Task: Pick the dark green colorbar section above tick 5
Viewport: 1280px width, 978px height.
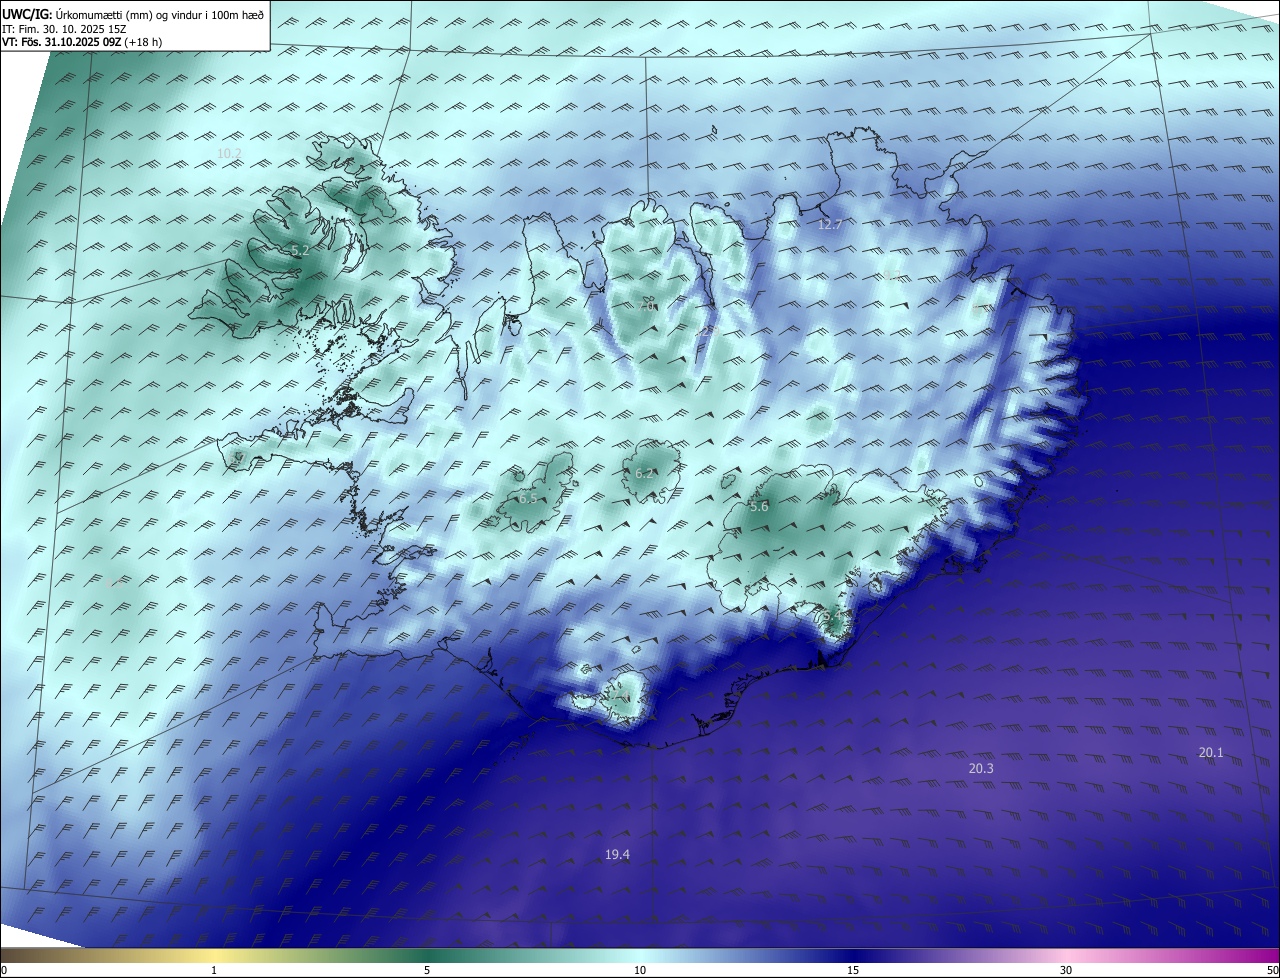Action: (x=427, y=956)
